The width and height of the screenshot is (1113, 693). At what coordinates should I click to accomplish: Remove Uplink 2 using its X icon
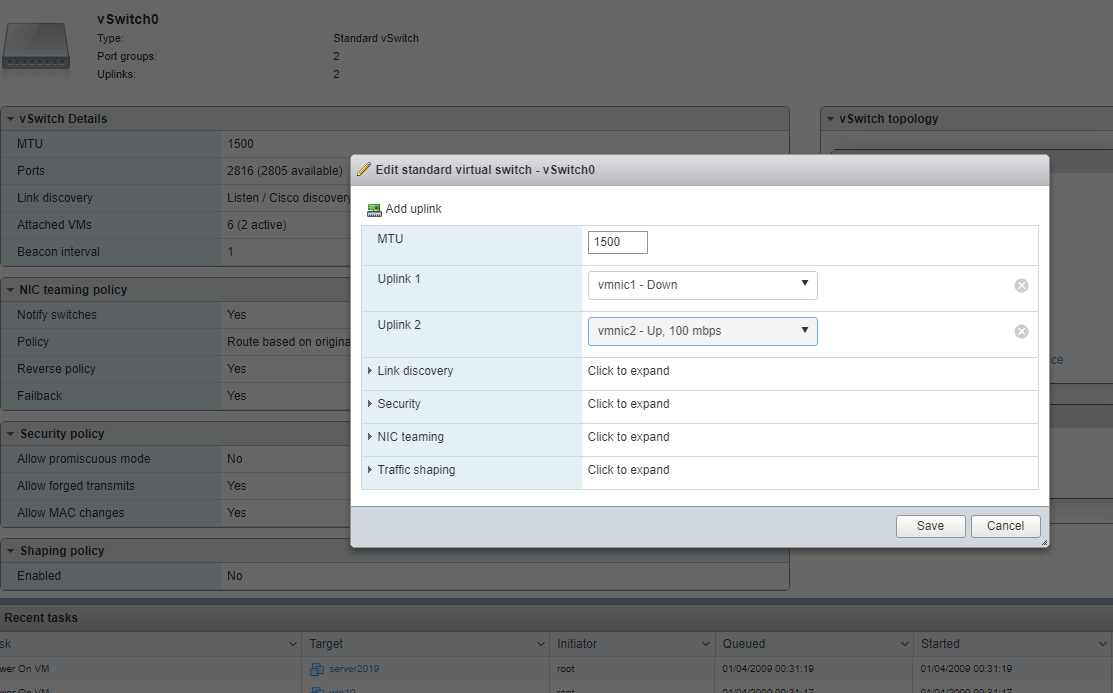pyautogui.click(x=1021, y=331)
